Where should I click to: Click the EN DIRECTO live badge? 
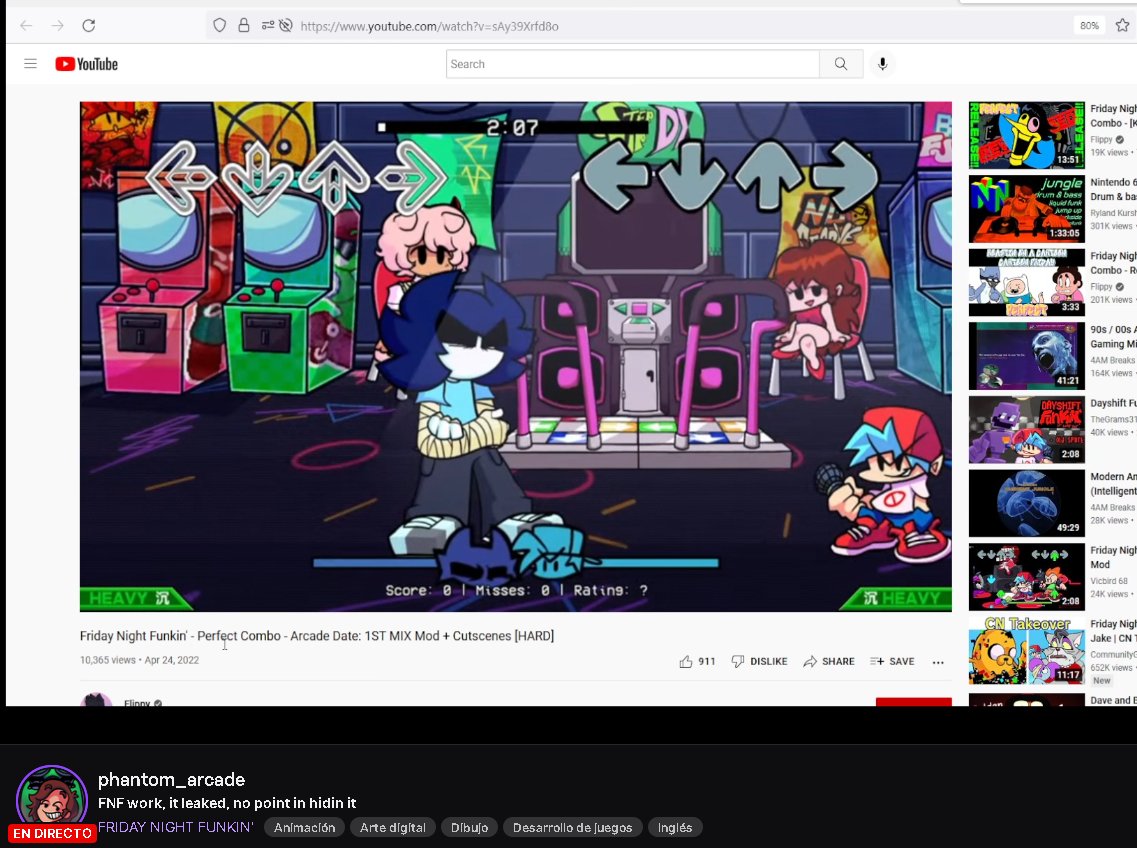[x=52, y=833]
